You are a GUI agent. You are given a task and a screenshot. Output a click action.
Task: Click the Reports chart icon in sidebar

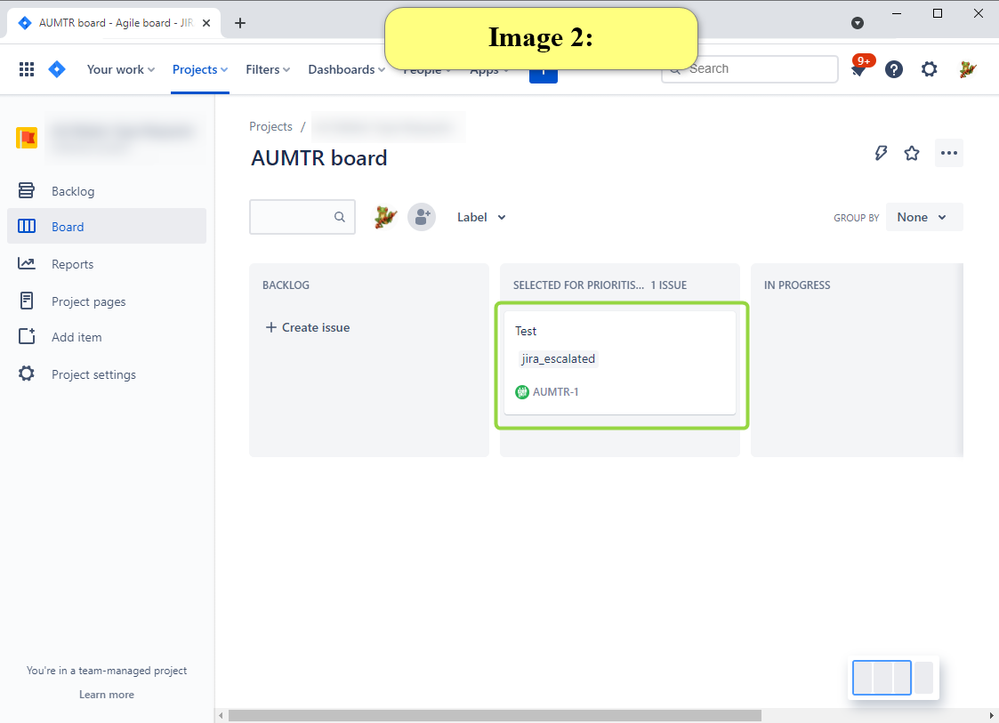coord(26,263)
